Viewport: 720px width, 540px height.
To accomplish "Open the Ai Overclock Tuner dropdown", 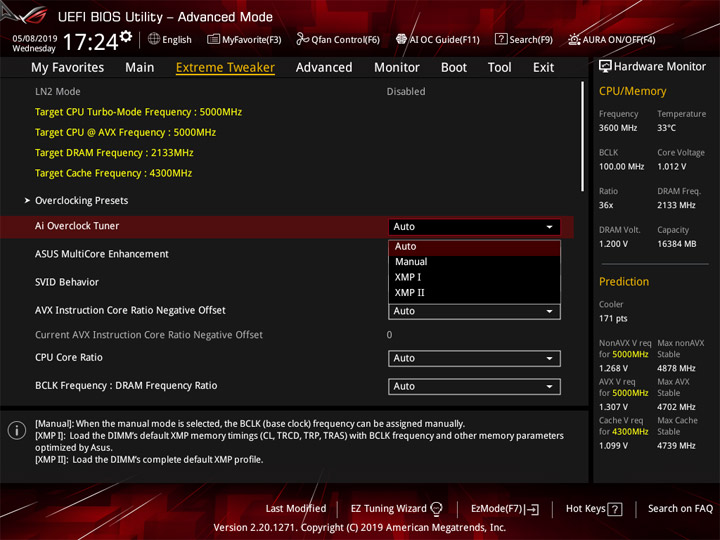I will tap(474, 226).
